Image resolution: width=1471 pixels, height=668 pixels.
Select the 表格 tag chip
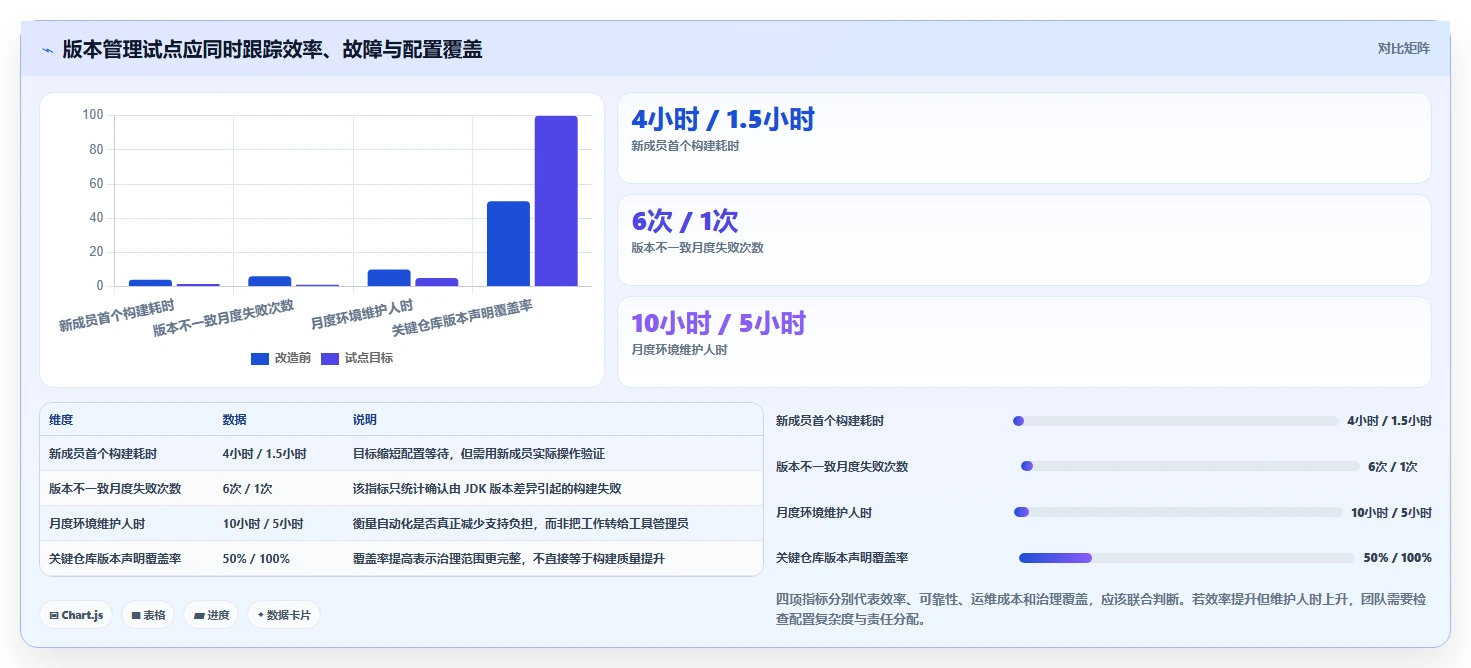148,615
